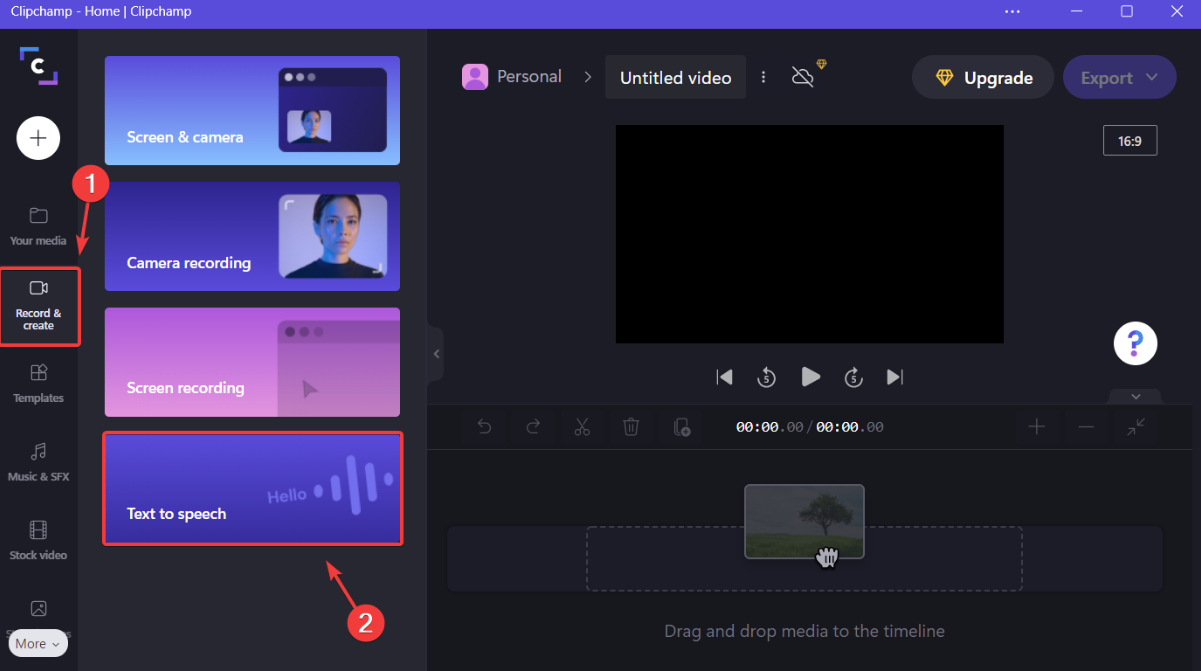Click the black video preview canvas
Viewport: 1201px width, 671px height.
coord(810,234)
